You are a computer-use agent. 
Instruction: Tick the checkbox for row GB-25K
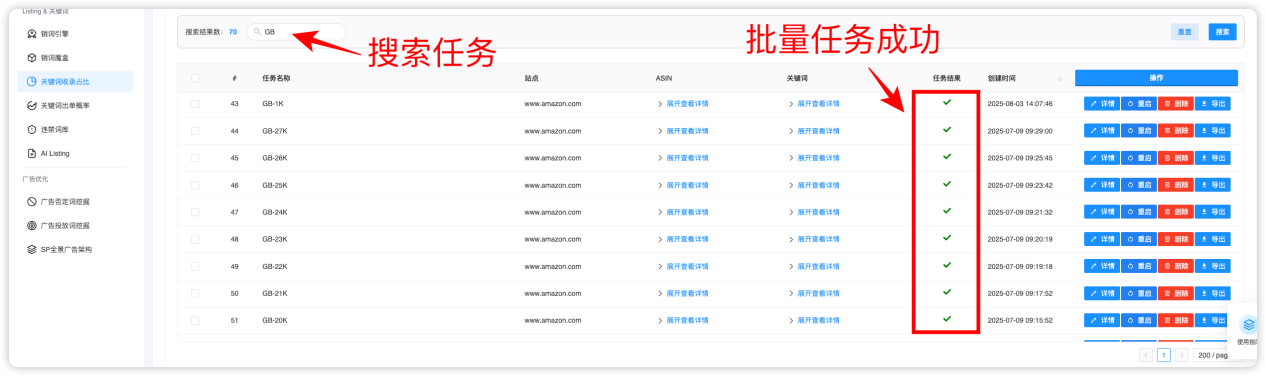195,185
